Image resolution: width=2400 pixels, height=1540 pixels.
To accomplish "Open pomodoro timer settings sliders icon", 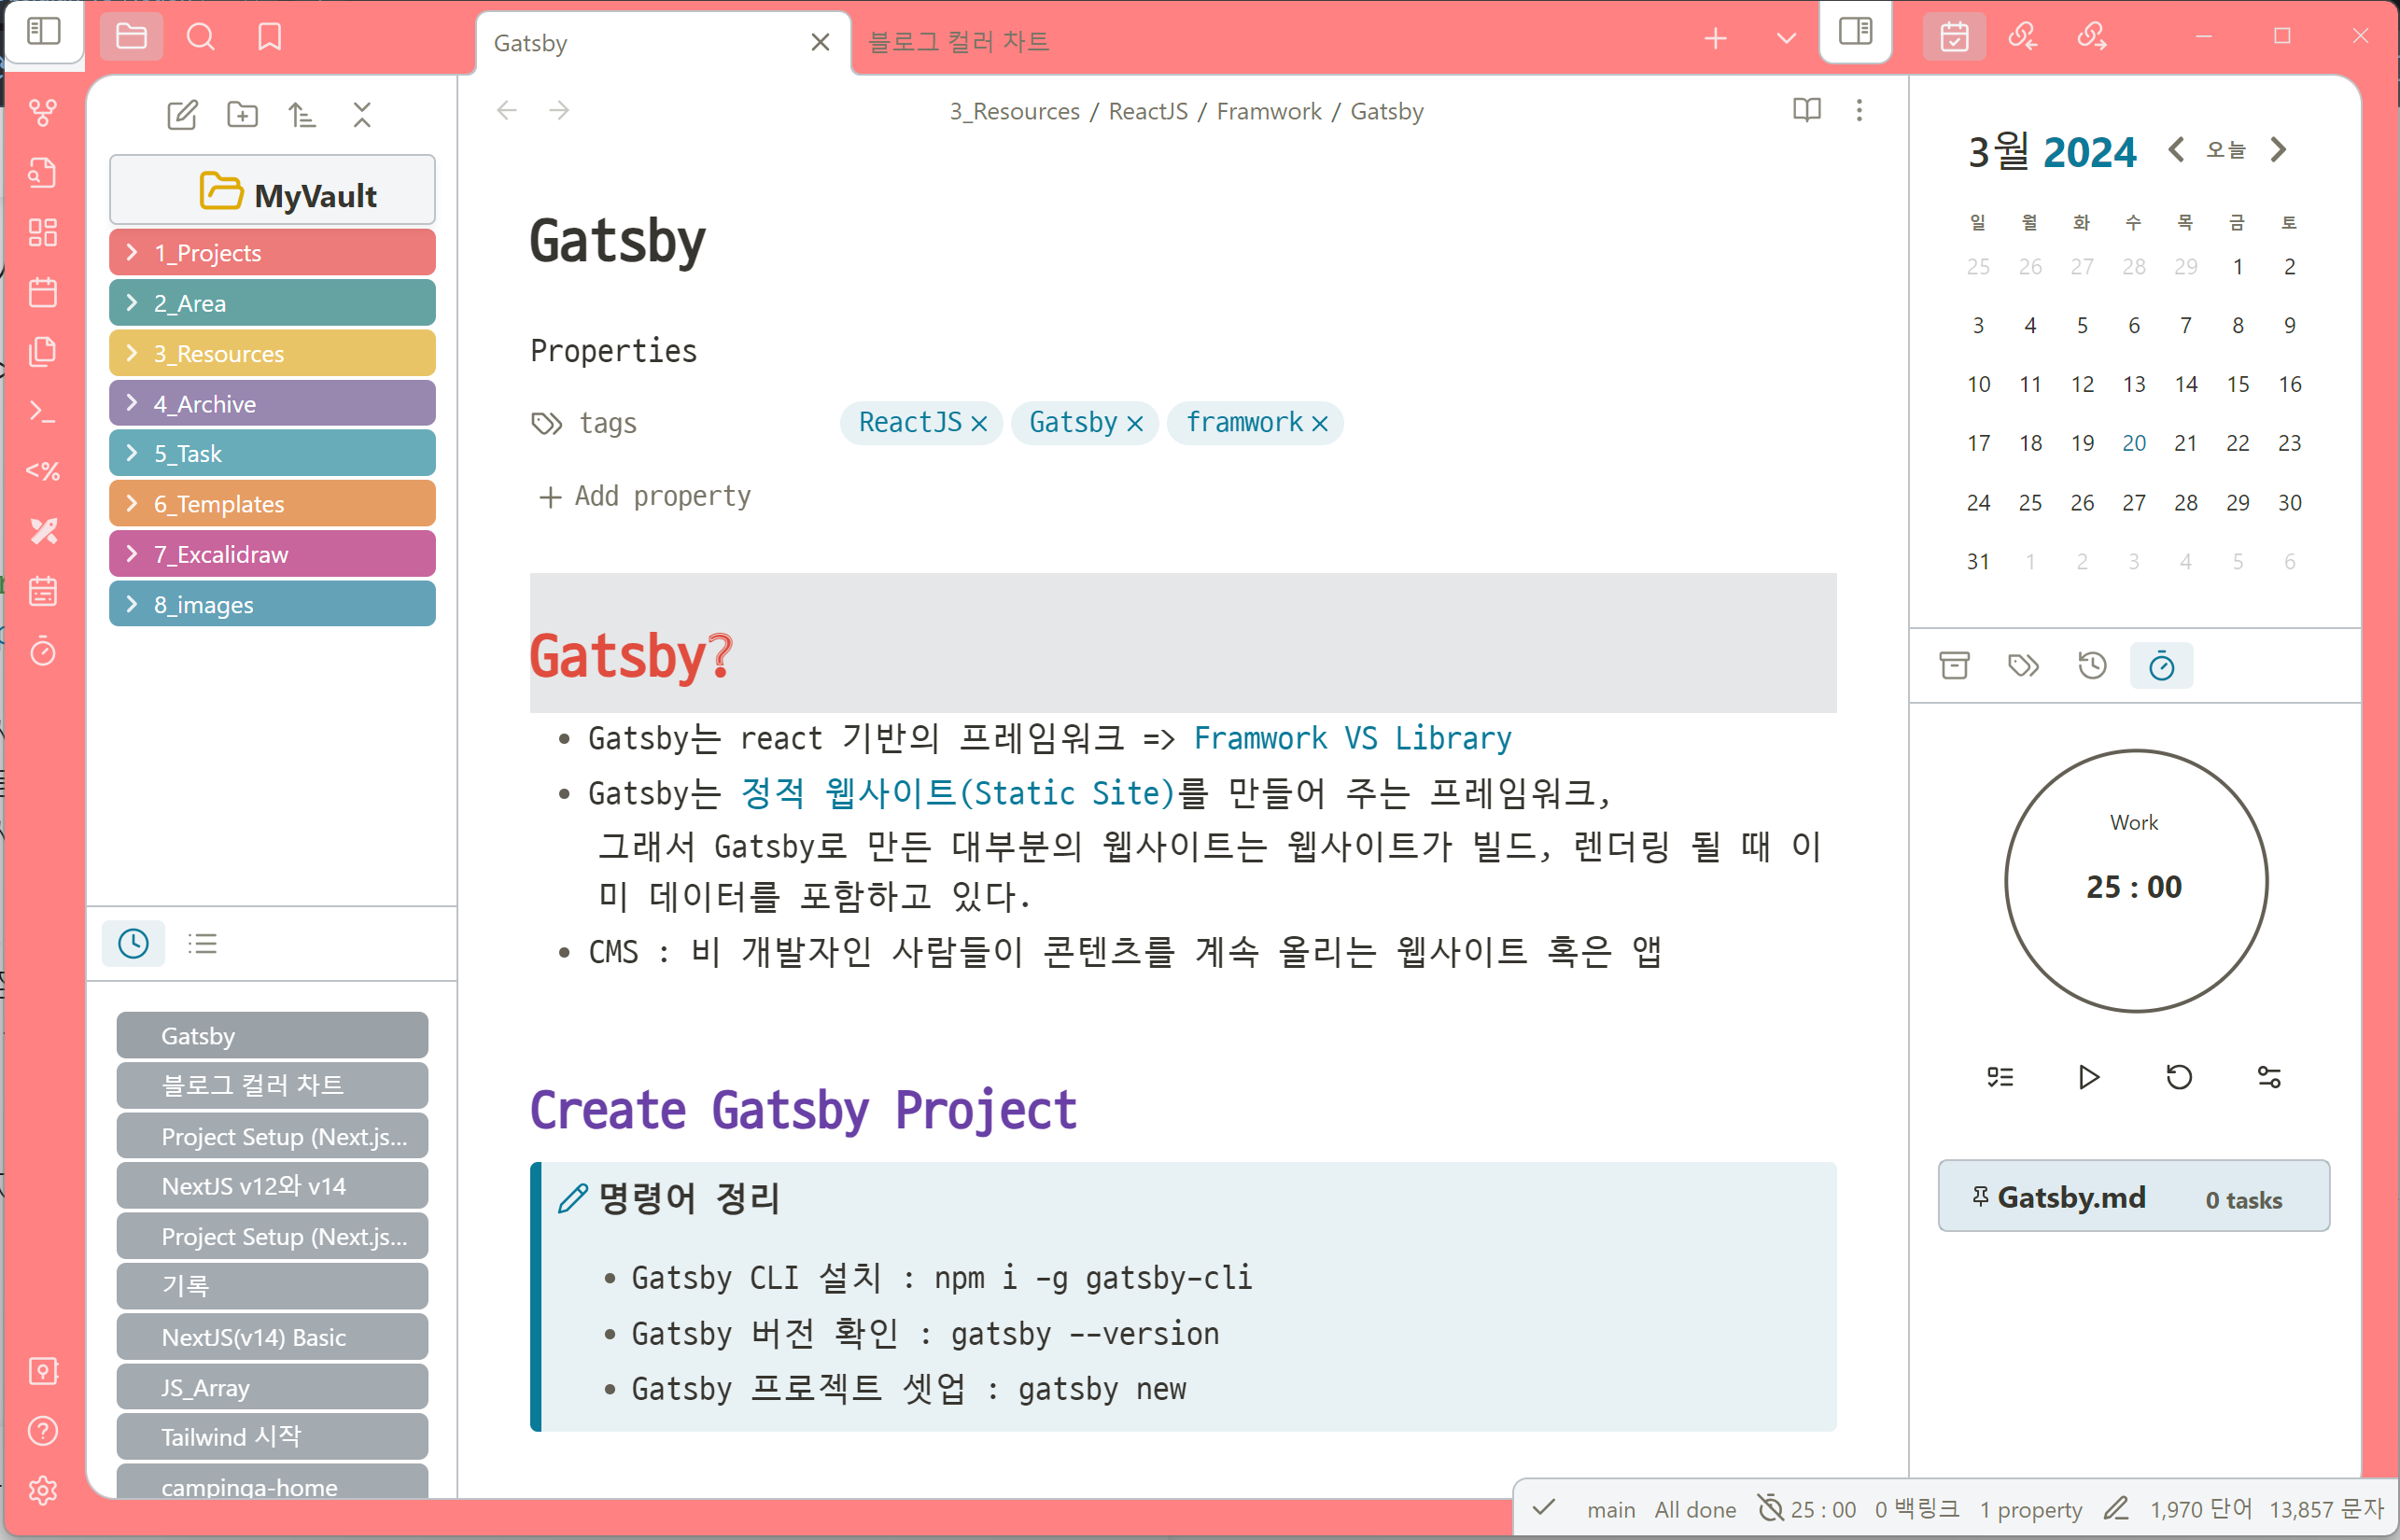I will point(2269,1077).
